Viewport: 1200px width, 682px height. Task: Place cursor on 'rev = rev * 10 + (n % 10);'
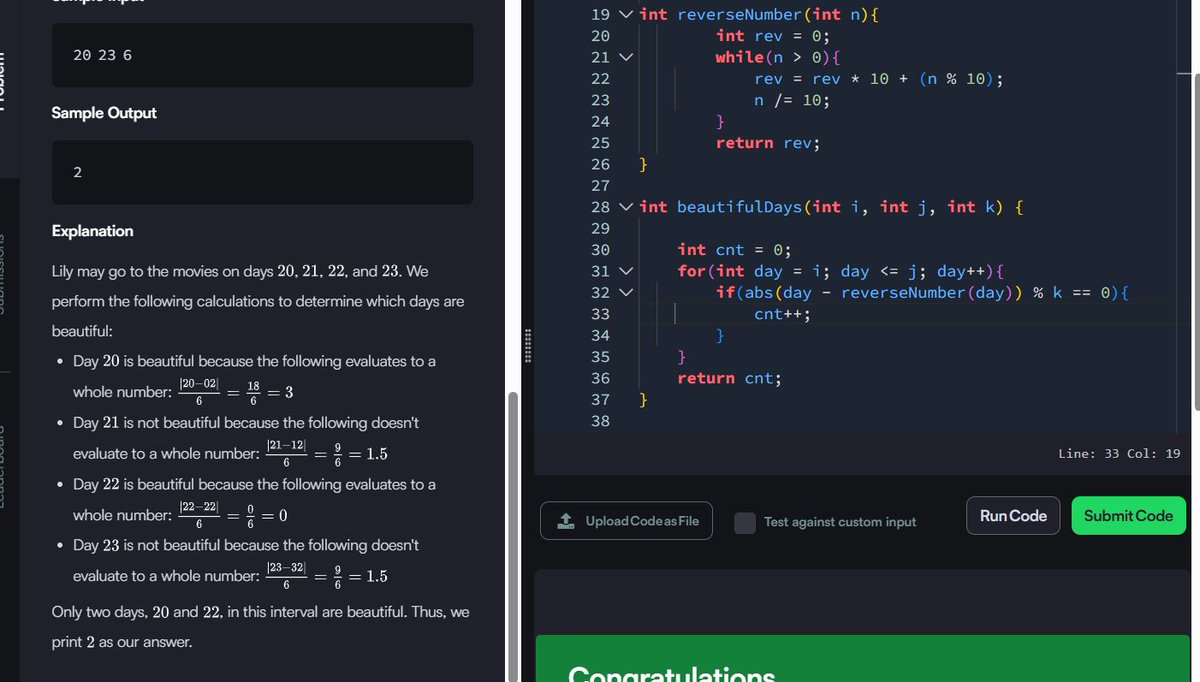[878, 79]
